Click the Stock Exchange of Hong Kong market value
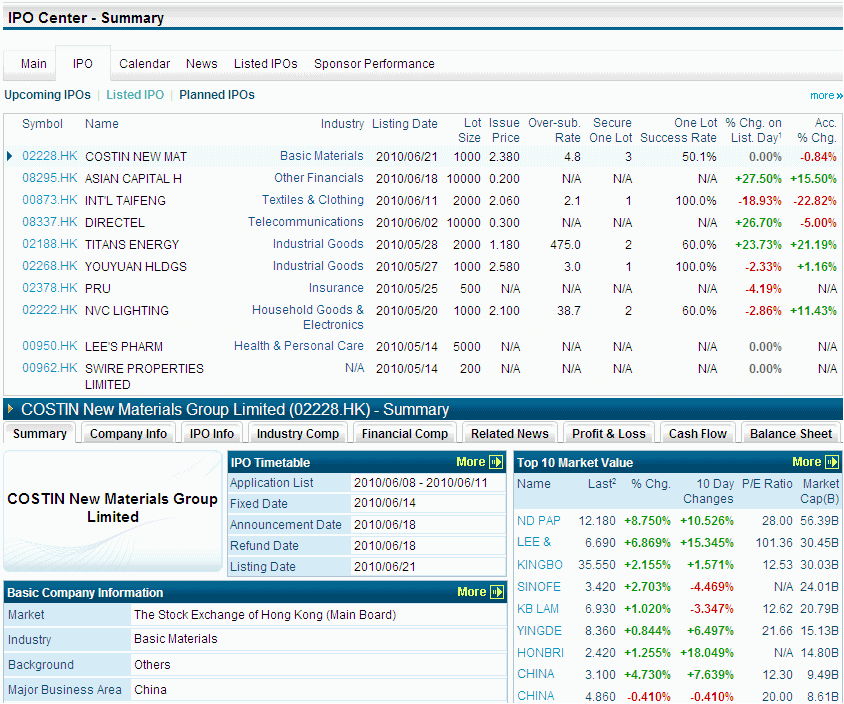The height and width of the screenshot is (704, 844). (x=265, y=615)
